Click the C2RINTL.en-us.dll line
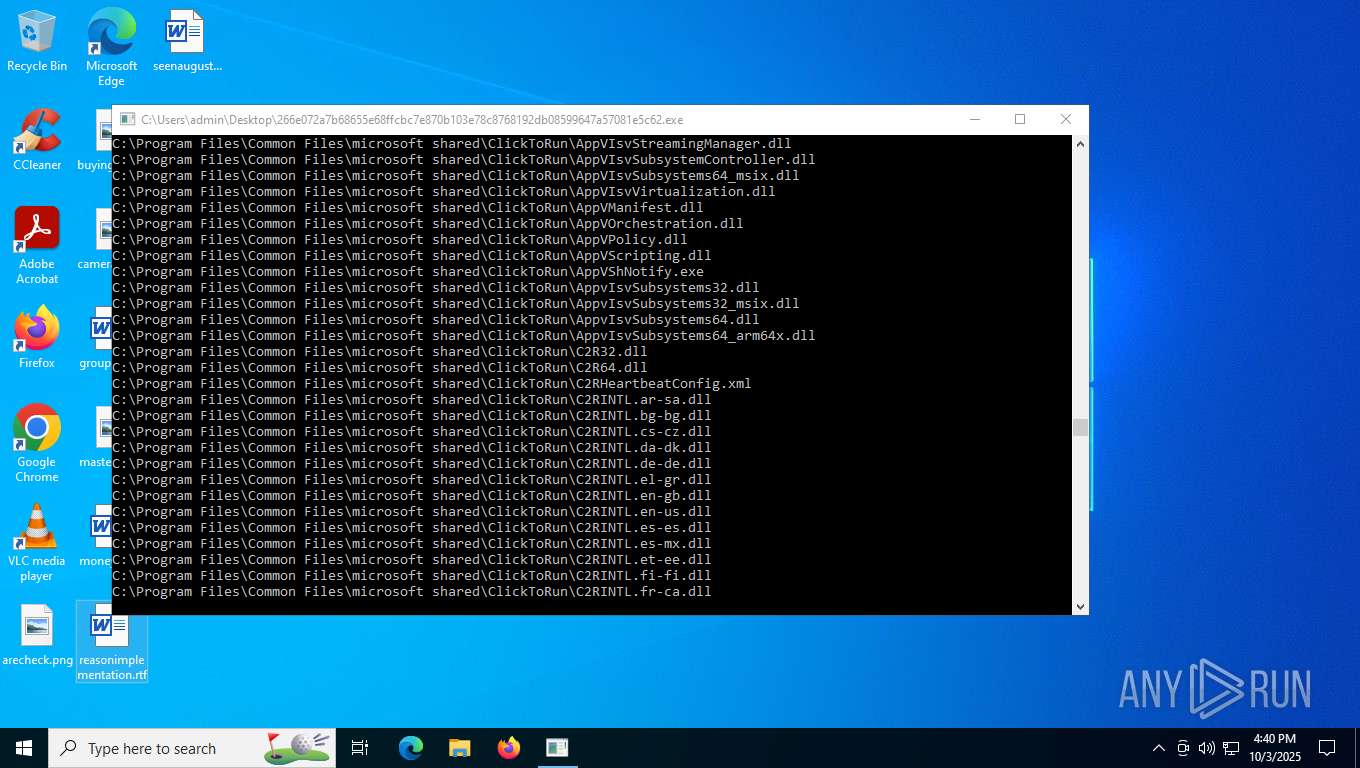Screen dimensions: 1360x768 (412, 512)
